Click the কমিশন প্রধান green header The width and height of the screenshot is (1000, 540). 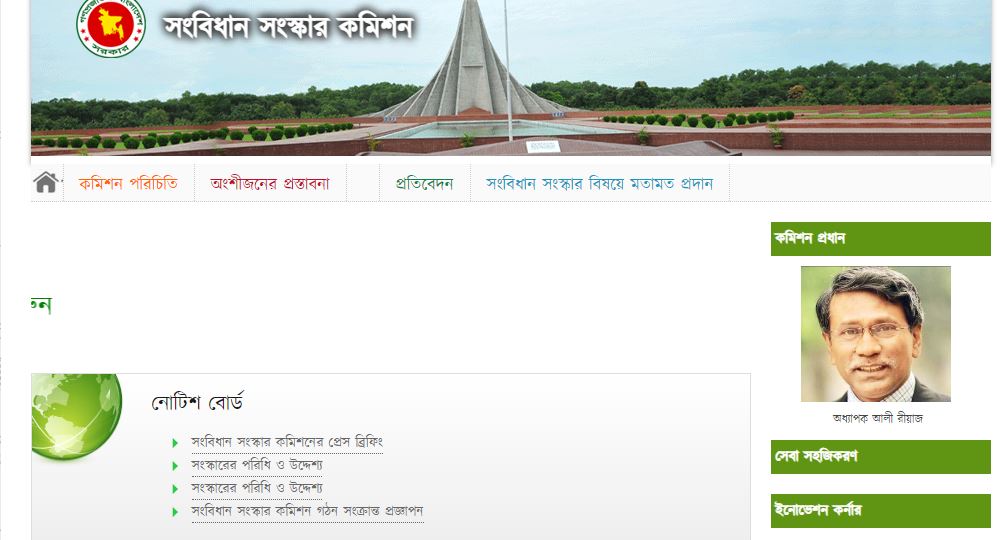coord(881,238)
